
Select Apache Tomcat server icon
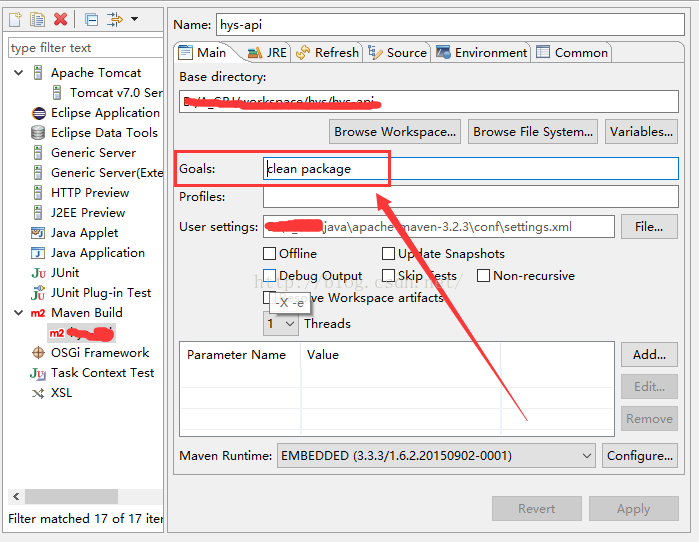coord(38,73)
